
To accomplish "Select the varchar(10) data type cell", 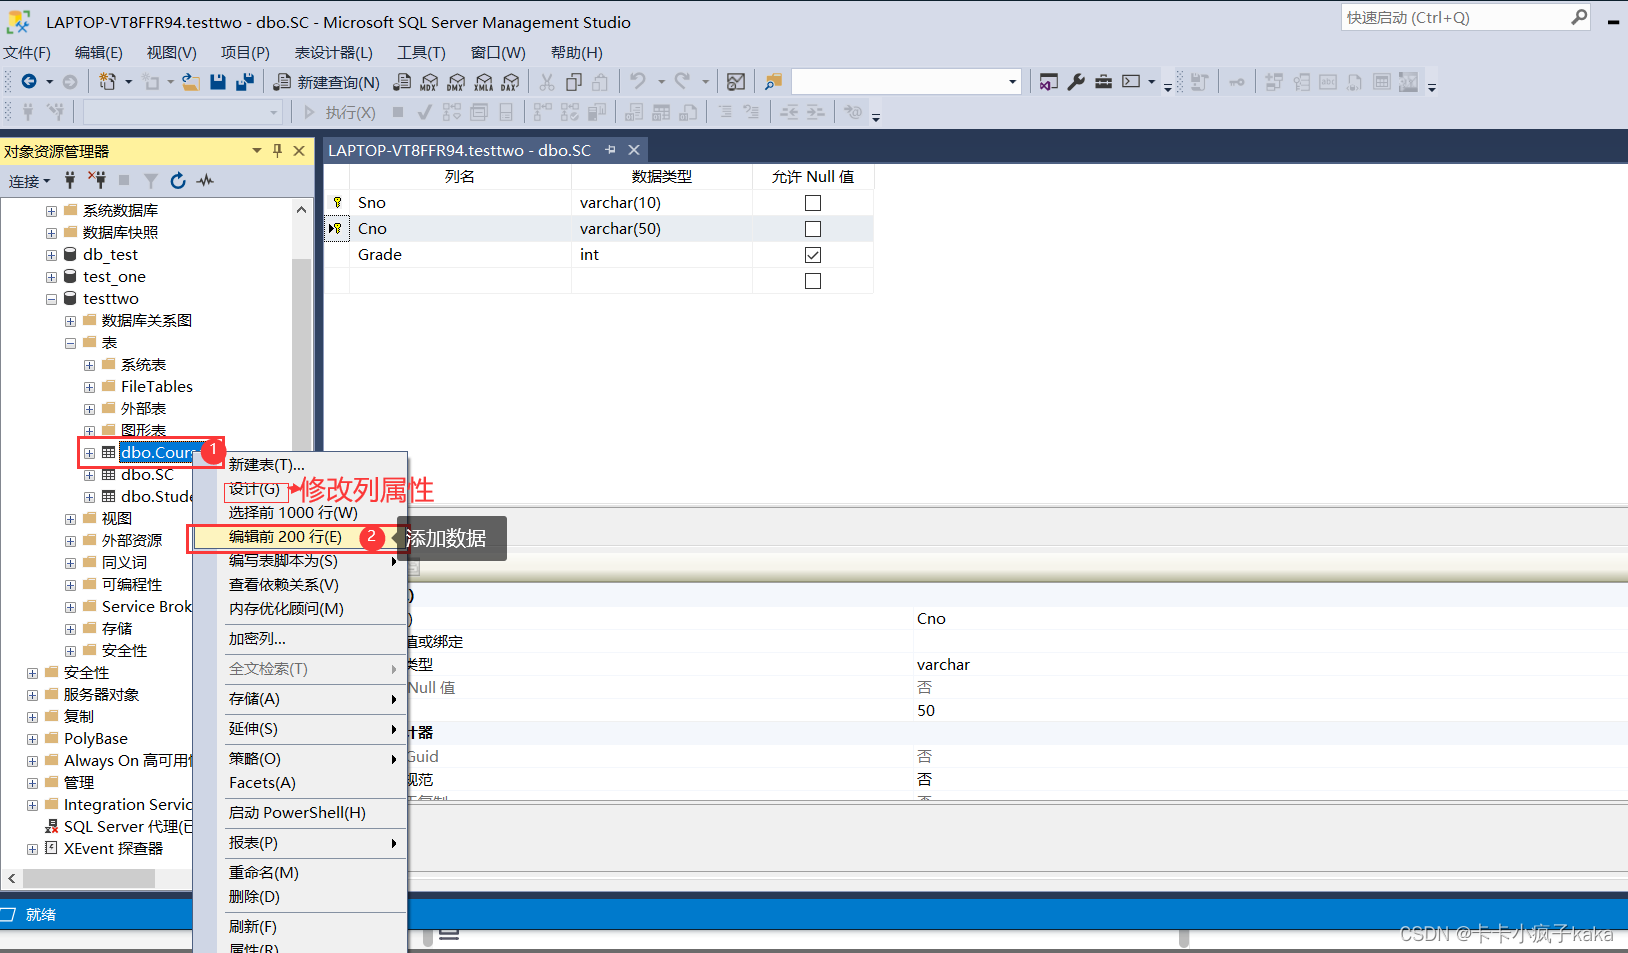I will pyautogui.click(x=662, y=203).
